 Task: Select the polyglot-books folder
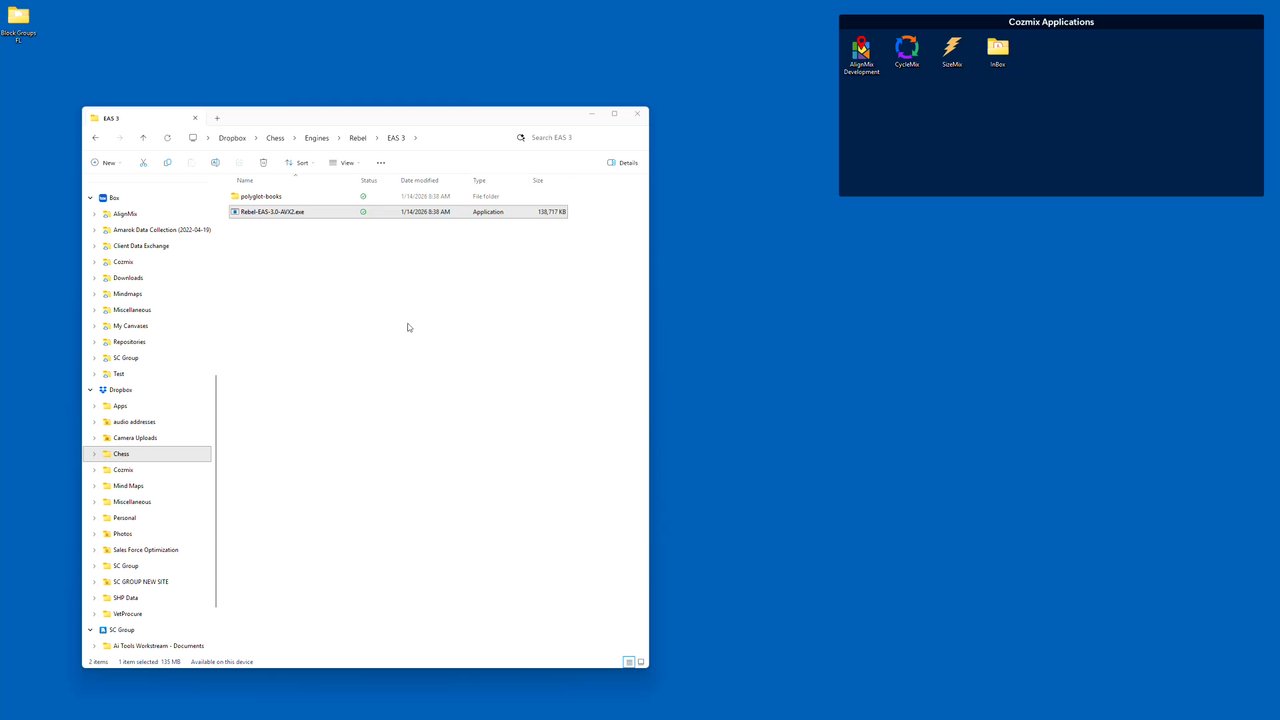point(261,197)
